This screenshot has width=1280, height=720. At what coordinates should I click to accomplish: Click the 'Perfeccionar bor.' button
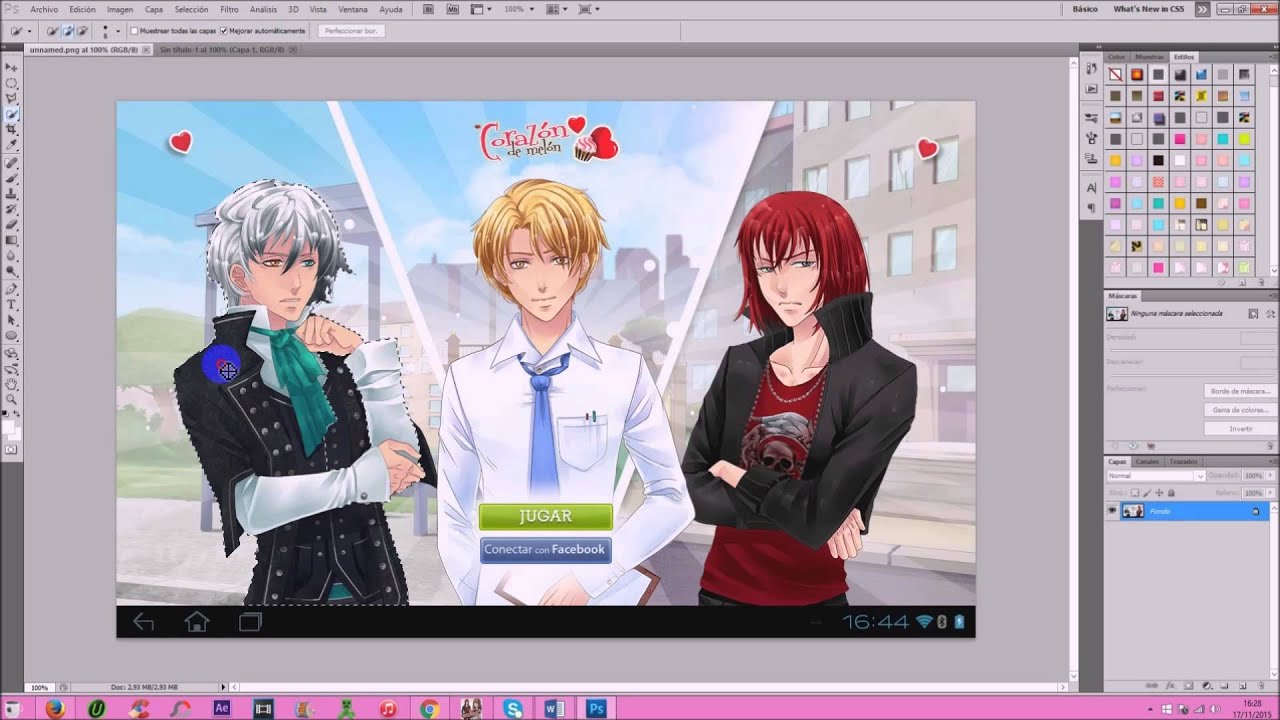(351, 31)
